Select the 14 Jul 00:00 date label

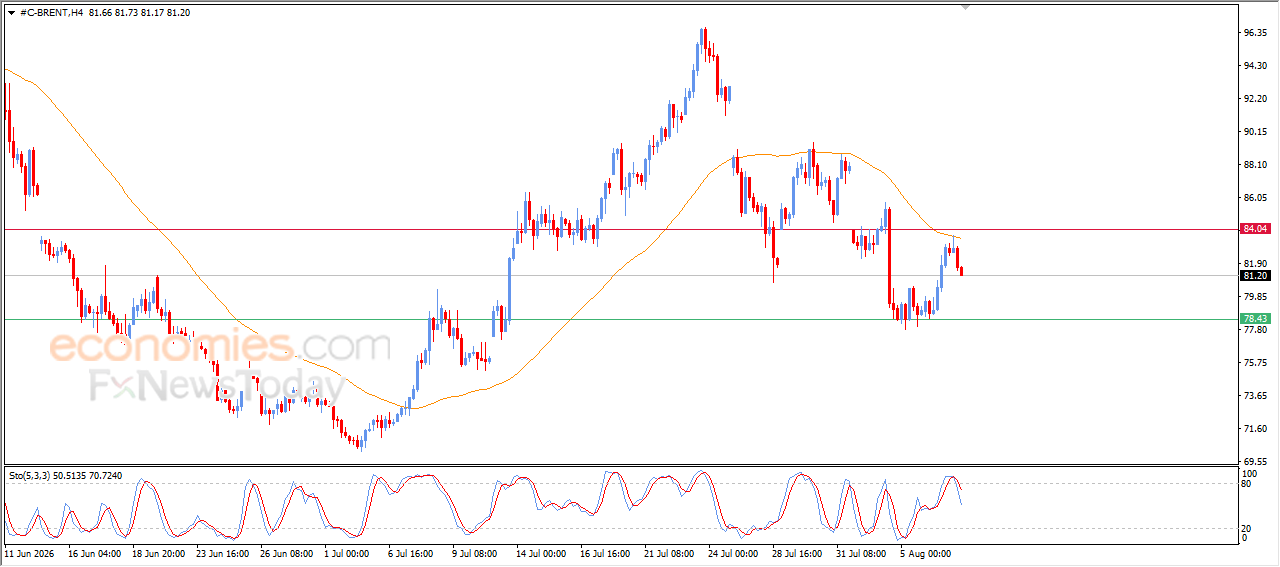coord(539,552)
